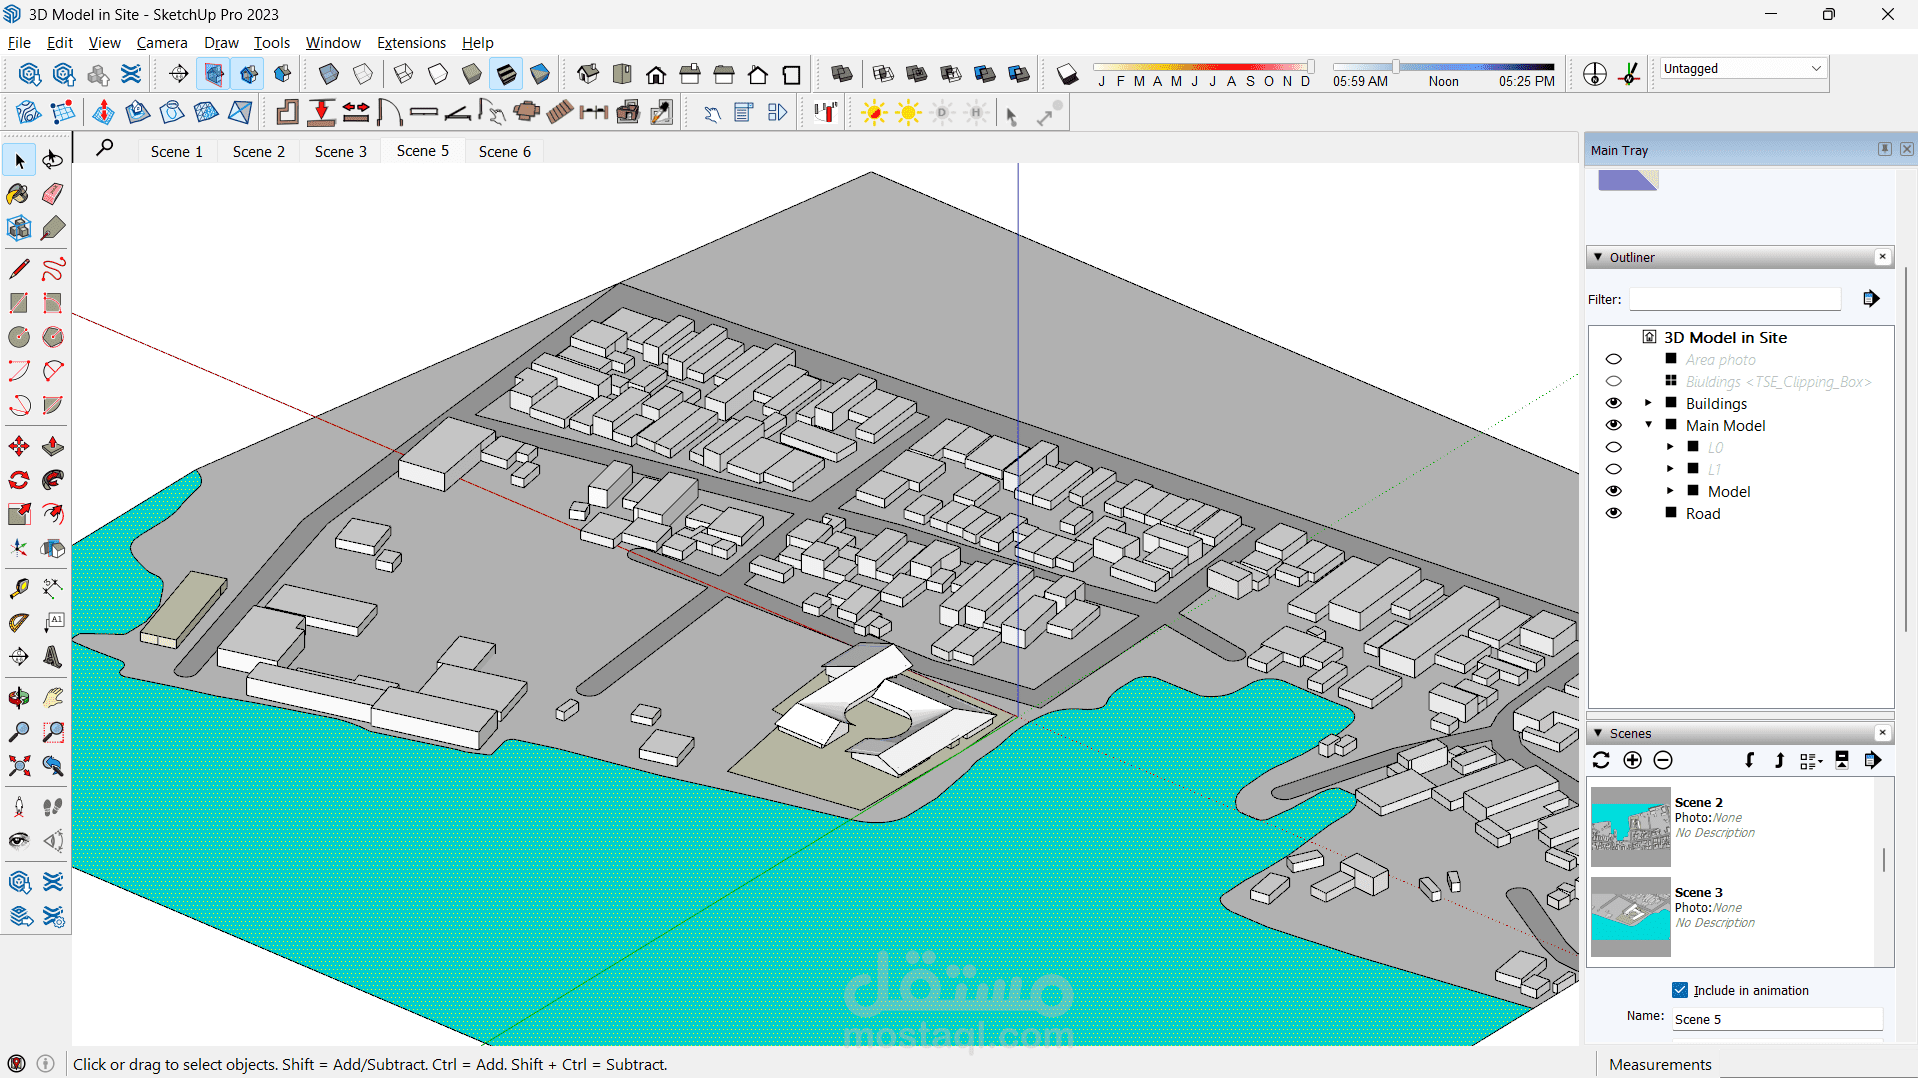Switch to the Iso view icon
The height and width of the screenshot is (1078, 1918).
click(x=587, y=75)
